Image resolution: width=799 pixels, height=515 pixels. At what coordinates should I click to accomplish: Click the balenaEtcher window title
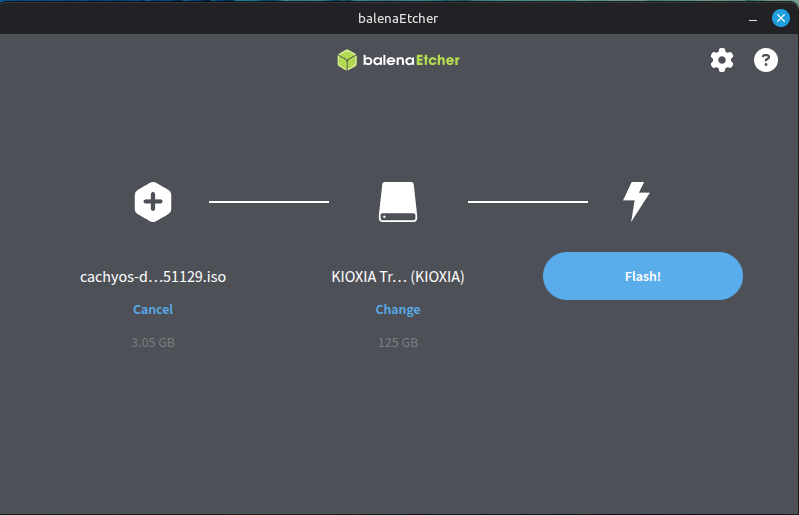click(x=398, y=18)
